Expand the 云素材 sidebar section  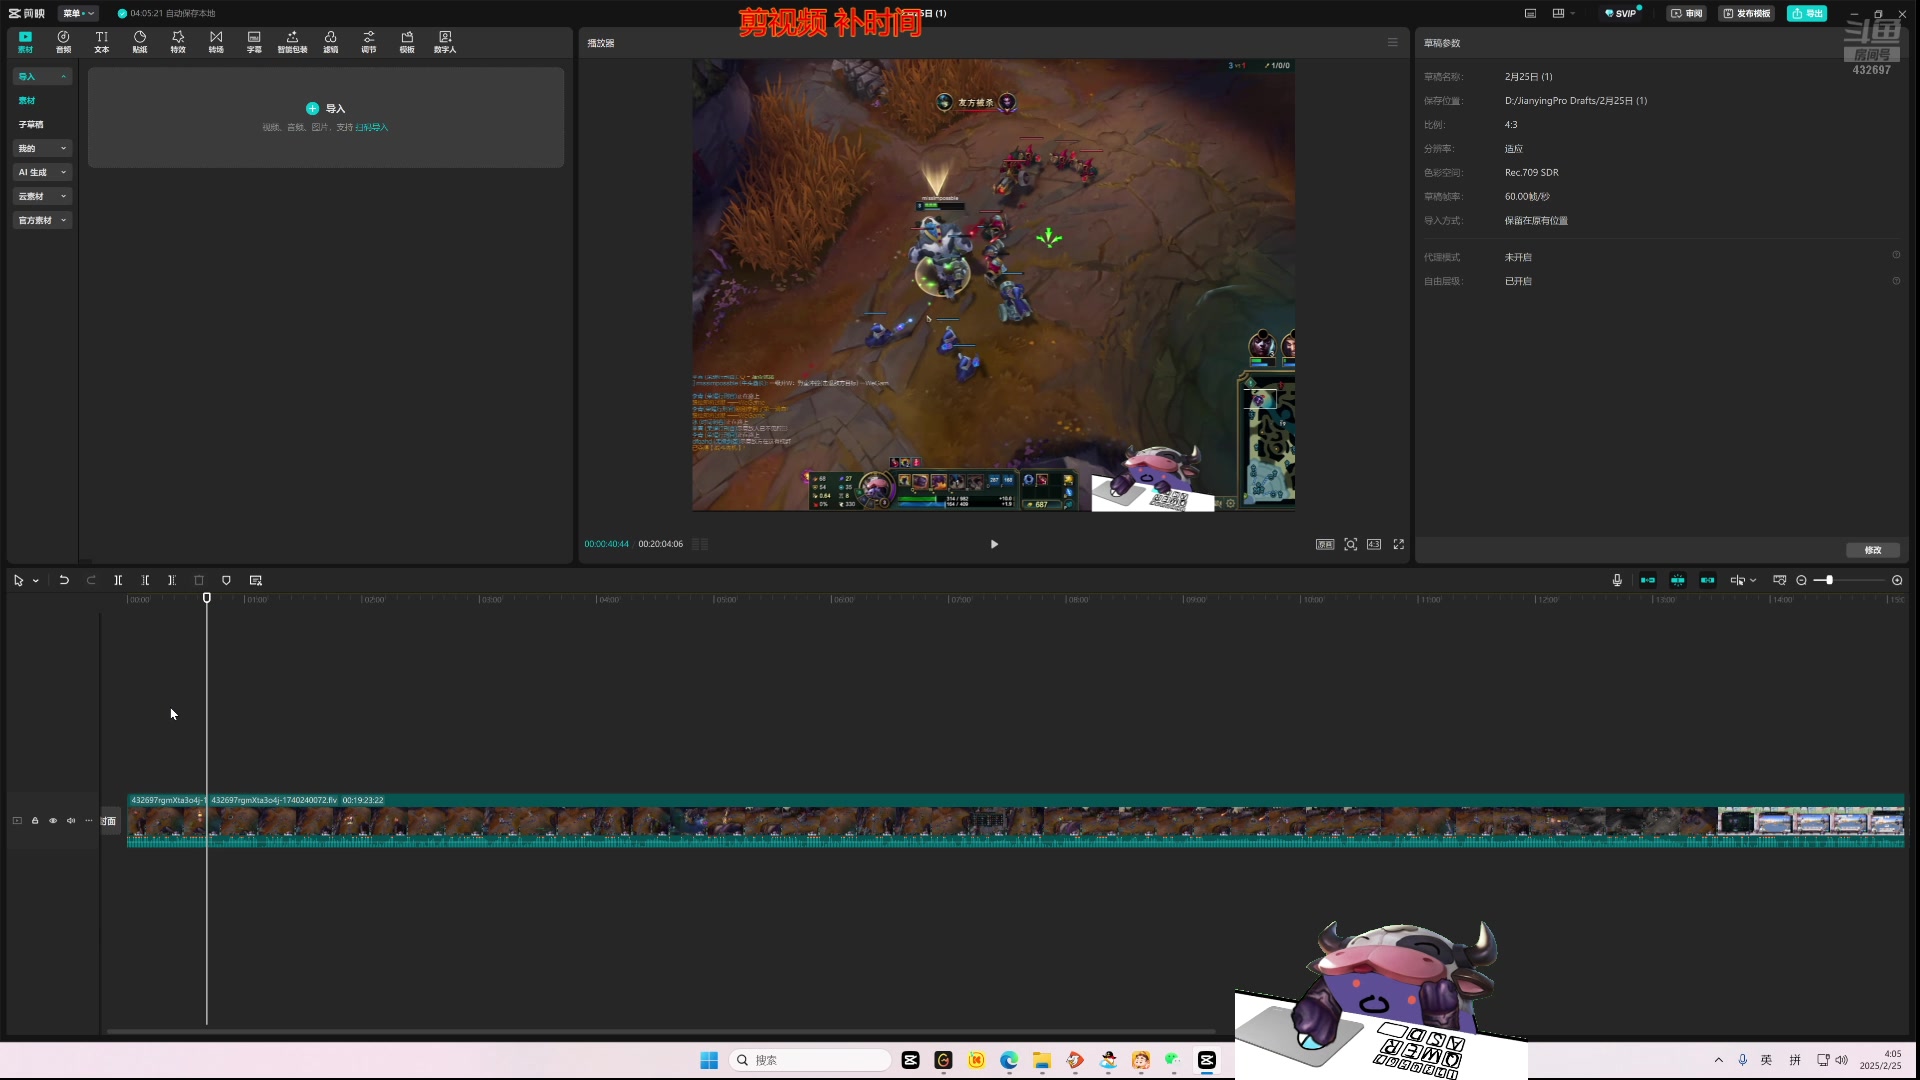point(42,196)
